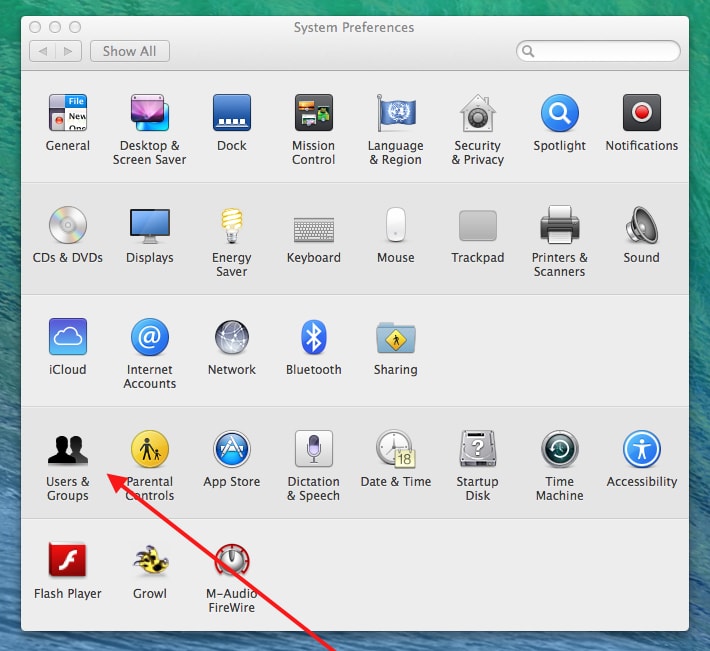Open Energy Saver preferences

(x=232, y=225)
